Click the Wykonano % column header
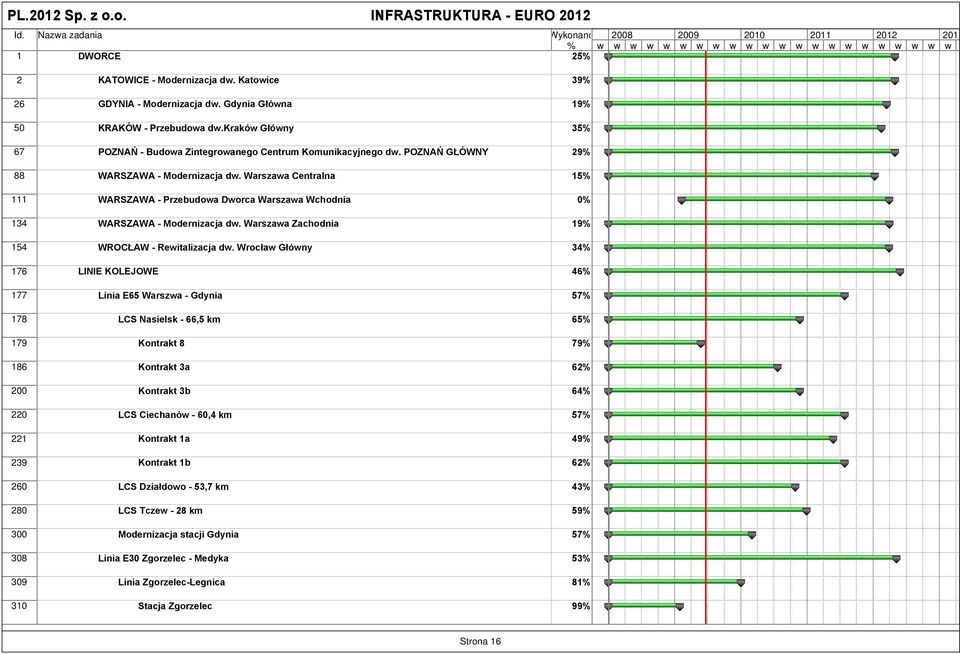The image size is (960, 654). click(x=571, y=40)
